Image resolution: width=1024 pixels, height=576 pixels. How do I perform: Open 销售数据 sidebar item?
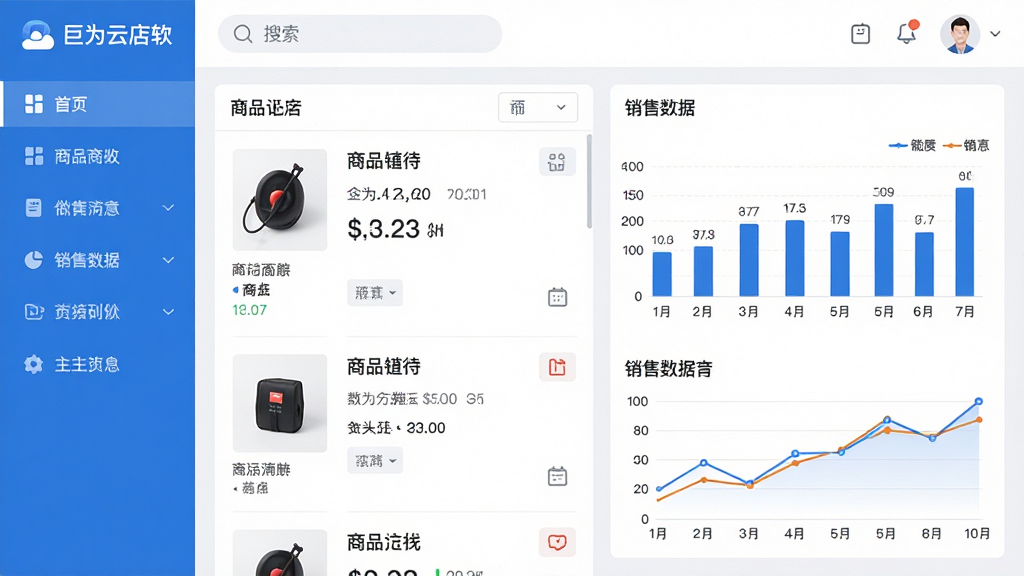point(97,260)
